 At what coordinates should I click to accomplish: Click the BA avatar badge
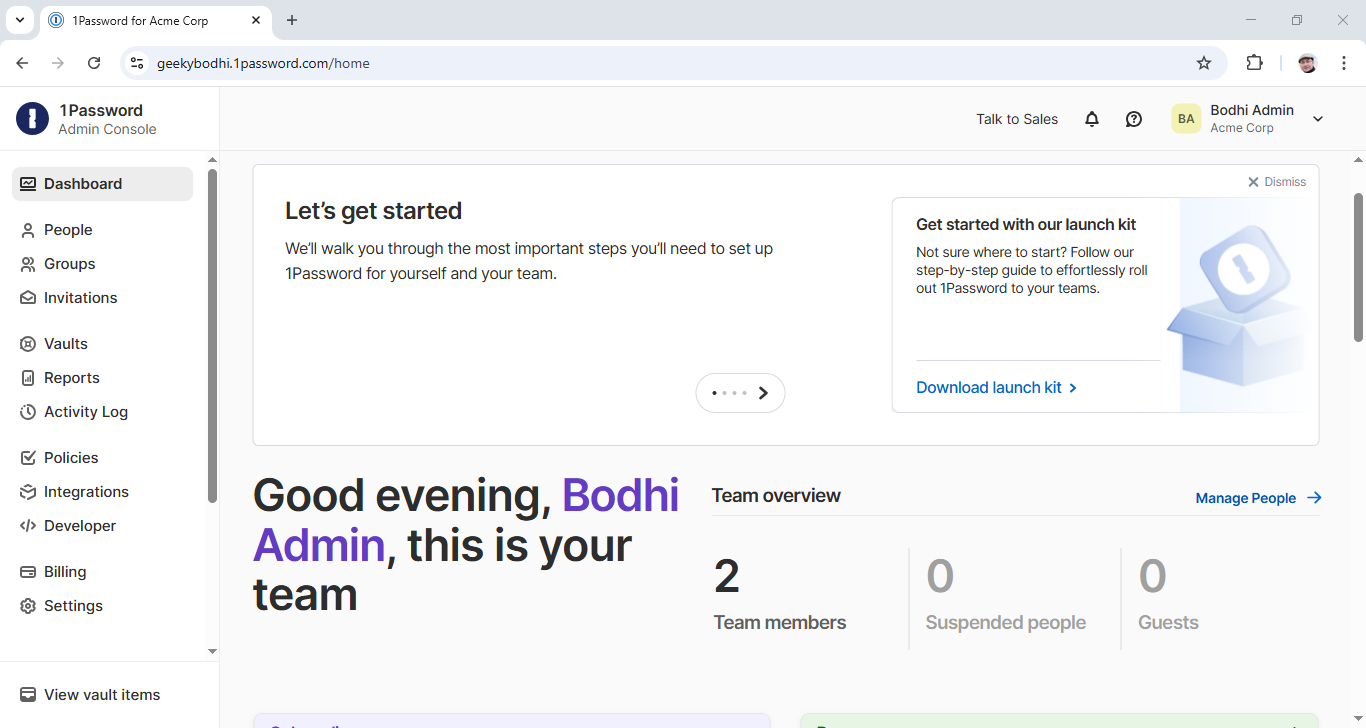coord(1186,119)
